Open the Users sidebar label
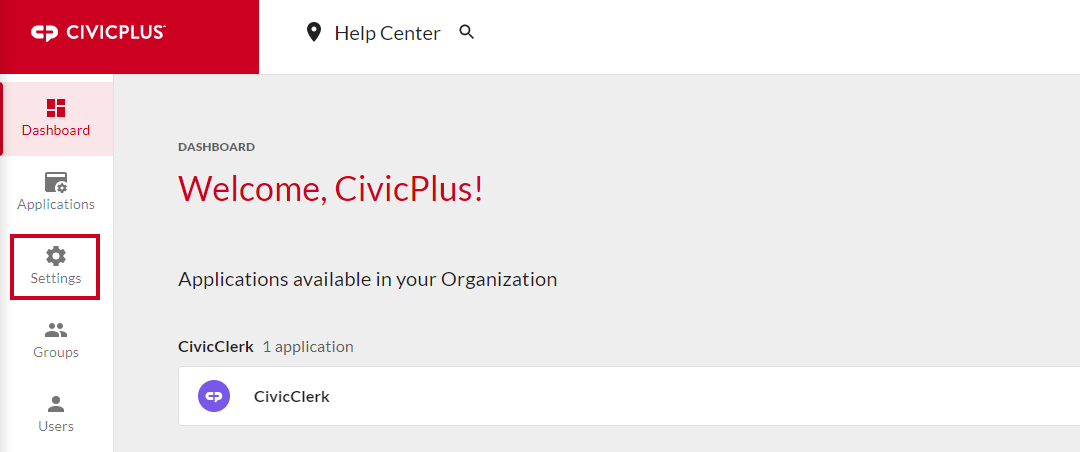Image resolution: width=1080 pixels, height=452 pixels. pyautogui.click(x=56, y=426)
